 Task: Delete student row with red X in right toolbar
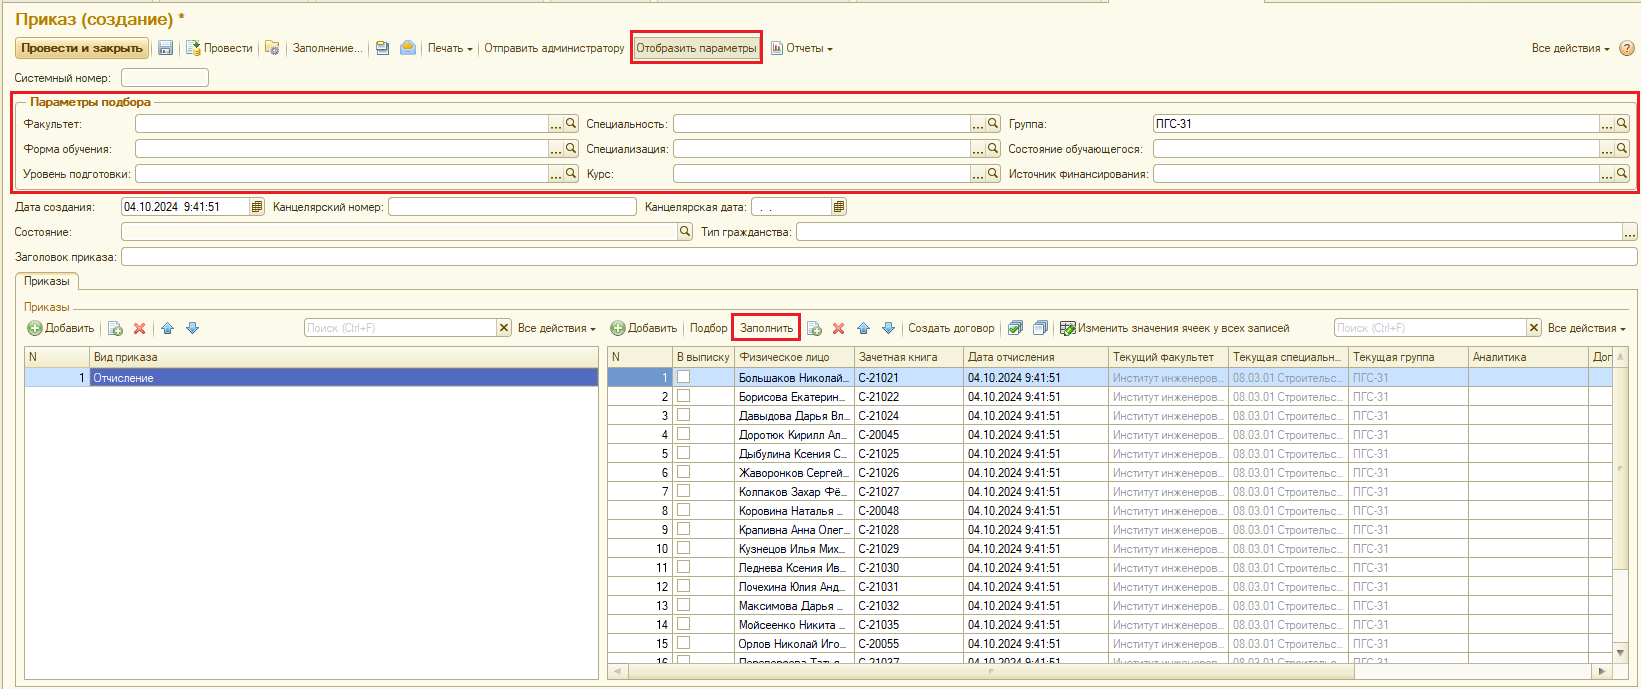tap(839, 328)
